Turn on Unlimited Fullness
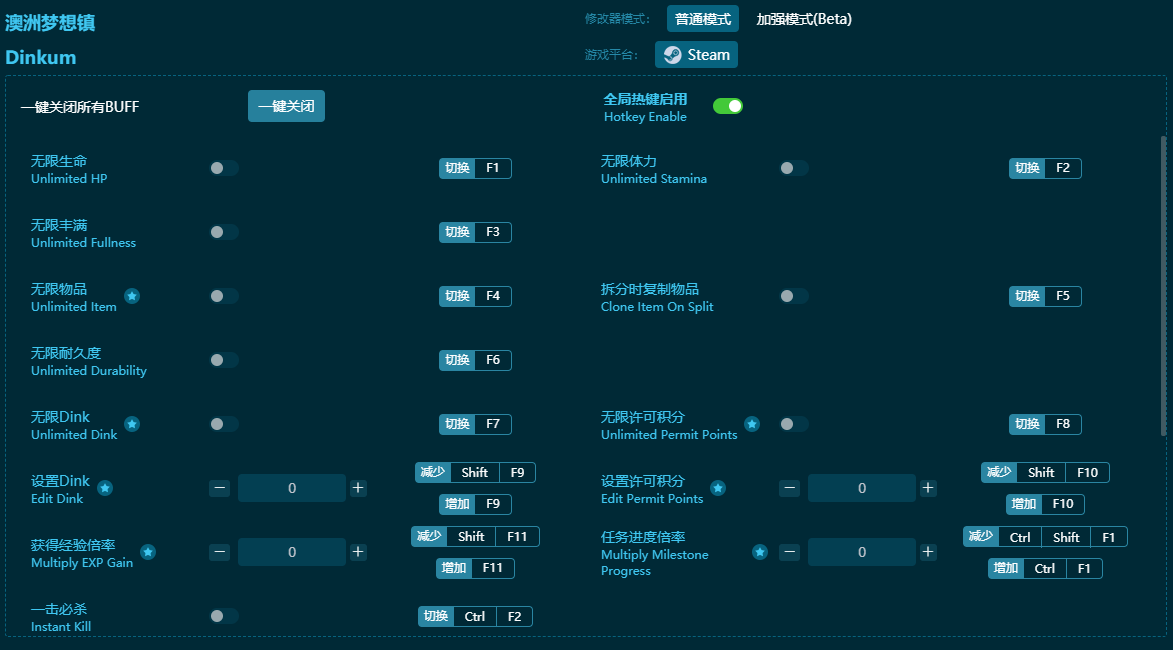 coord(224,232)
